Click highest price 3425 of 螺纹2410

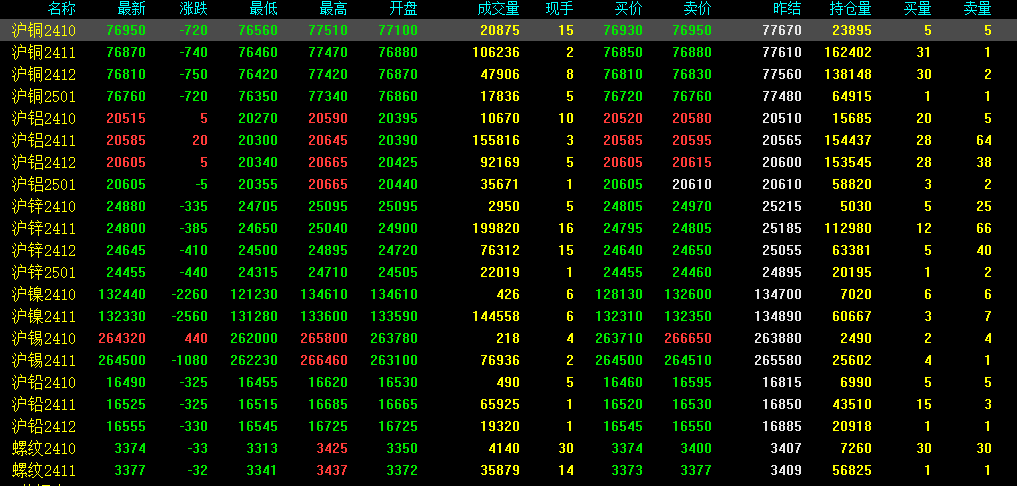[x=331, y=449]
